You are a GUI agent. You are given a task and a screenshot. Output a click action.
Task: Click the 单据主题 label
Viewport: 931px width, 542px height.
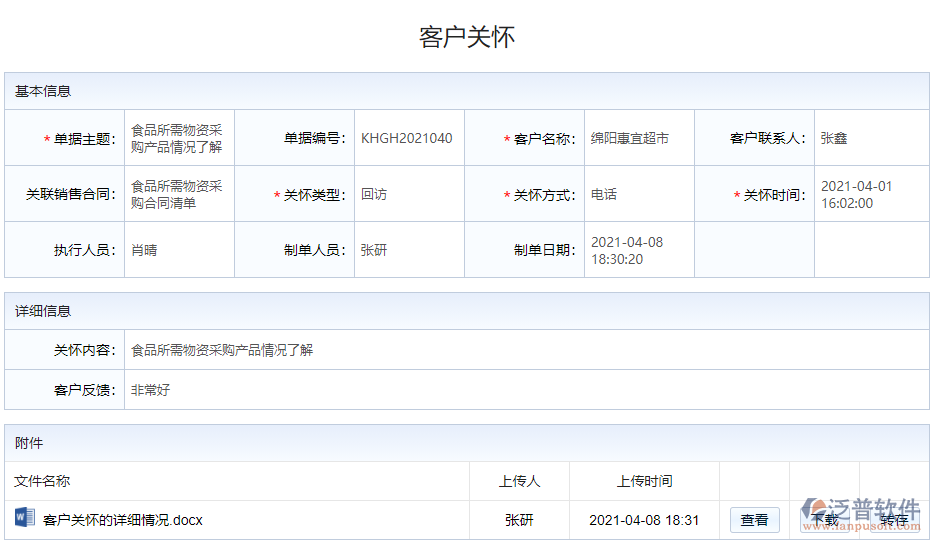[84, 138]
